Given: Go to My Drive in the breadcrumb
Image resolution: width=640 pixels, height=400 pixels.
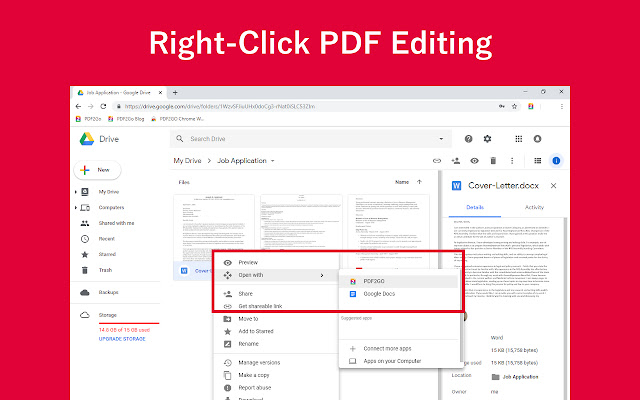Looking at the screenshot, I should pyautogui.click(x=187, y=161).
